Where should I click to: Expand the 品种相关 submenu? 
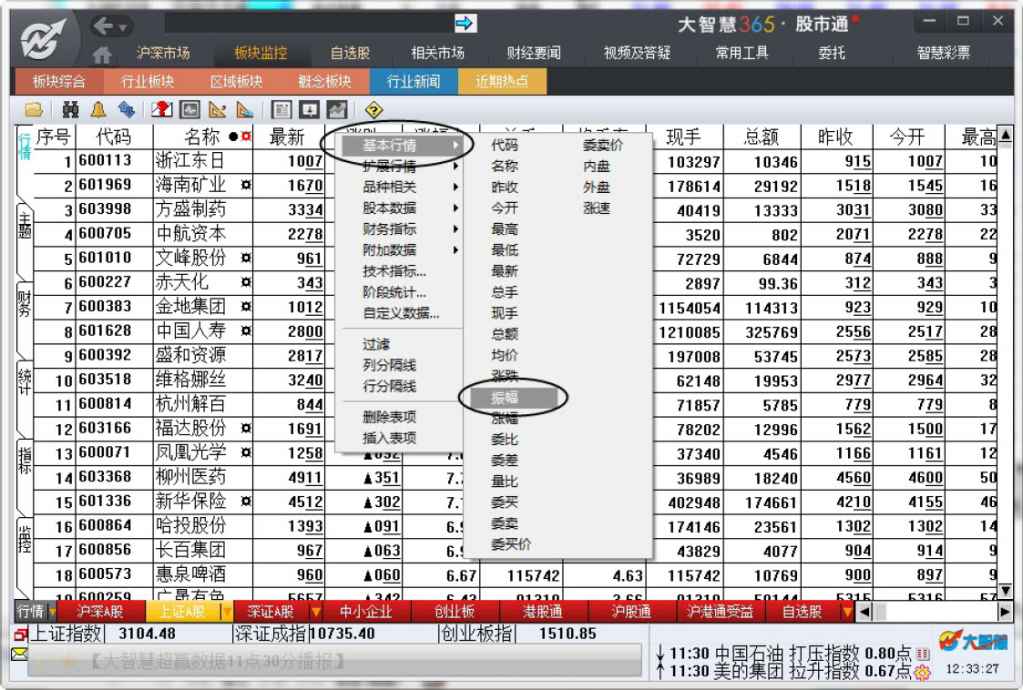point(403,187)
